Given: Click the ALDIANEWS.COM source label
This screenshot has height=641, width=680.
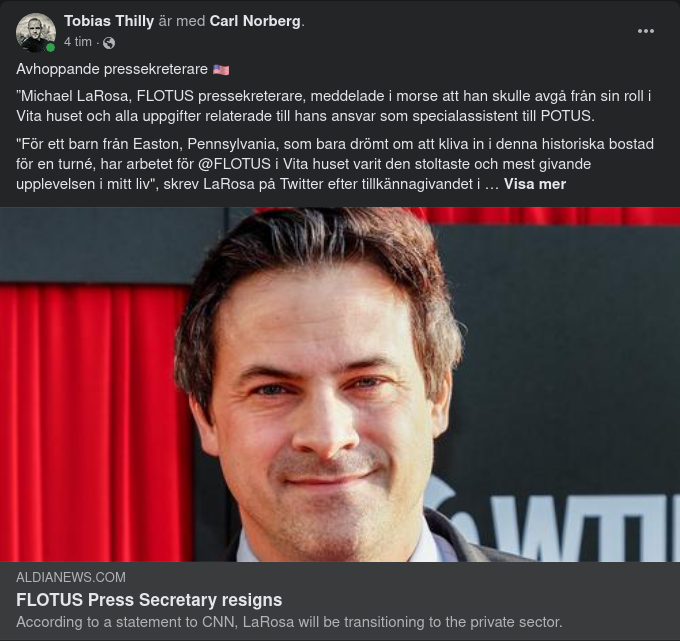Looking at the screenshot, I should [71, 577].
